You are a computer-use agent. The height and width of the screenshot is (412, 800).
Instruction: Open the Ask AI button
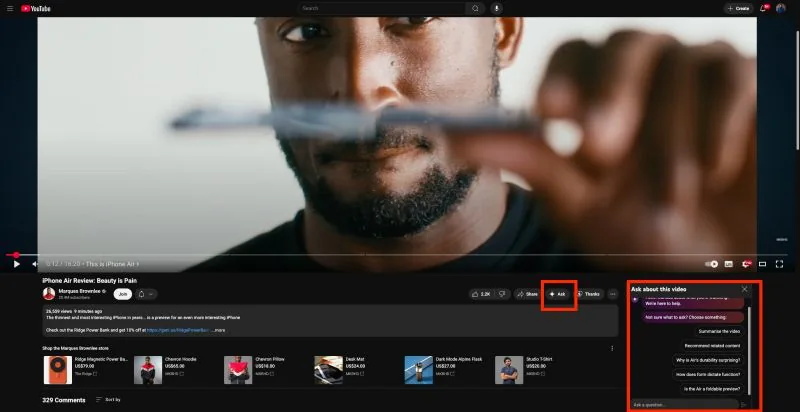click(558, 294)
